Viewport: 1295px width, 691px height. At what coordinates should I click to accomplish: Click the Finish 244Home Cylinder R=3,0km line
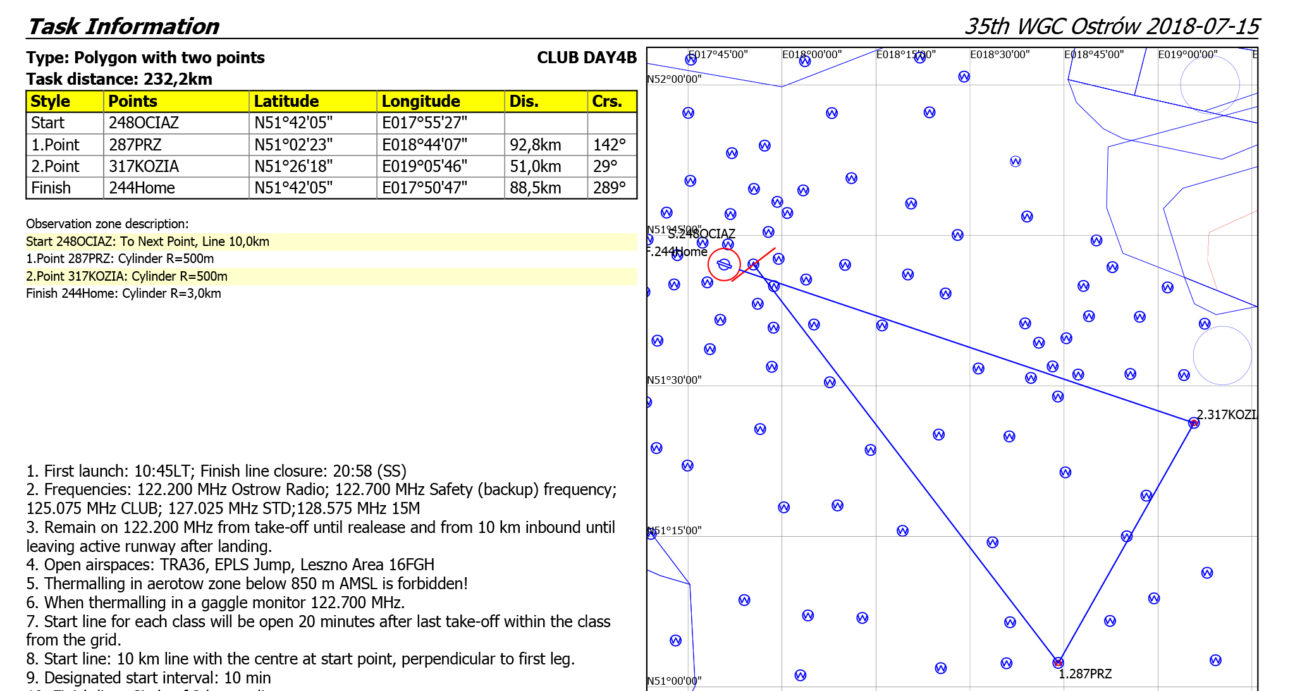pyautogui.click(x=123, y=293)
